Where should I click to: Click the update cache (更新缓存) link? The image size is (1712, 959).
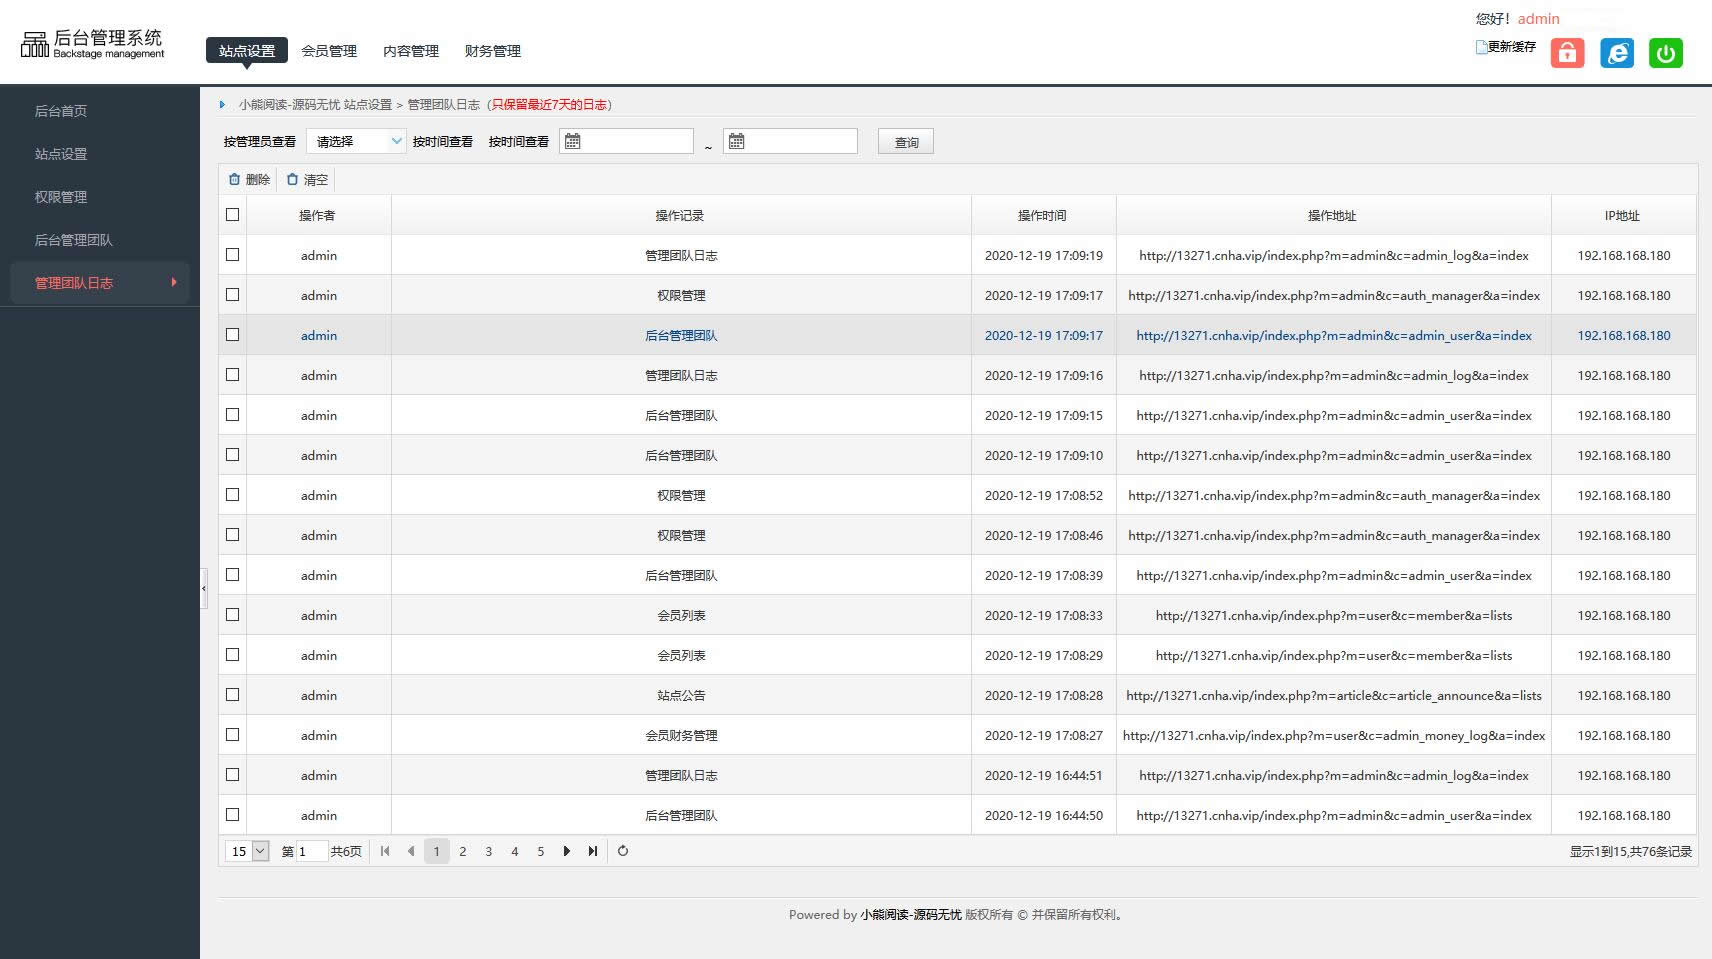click(x=1506, y=46)
